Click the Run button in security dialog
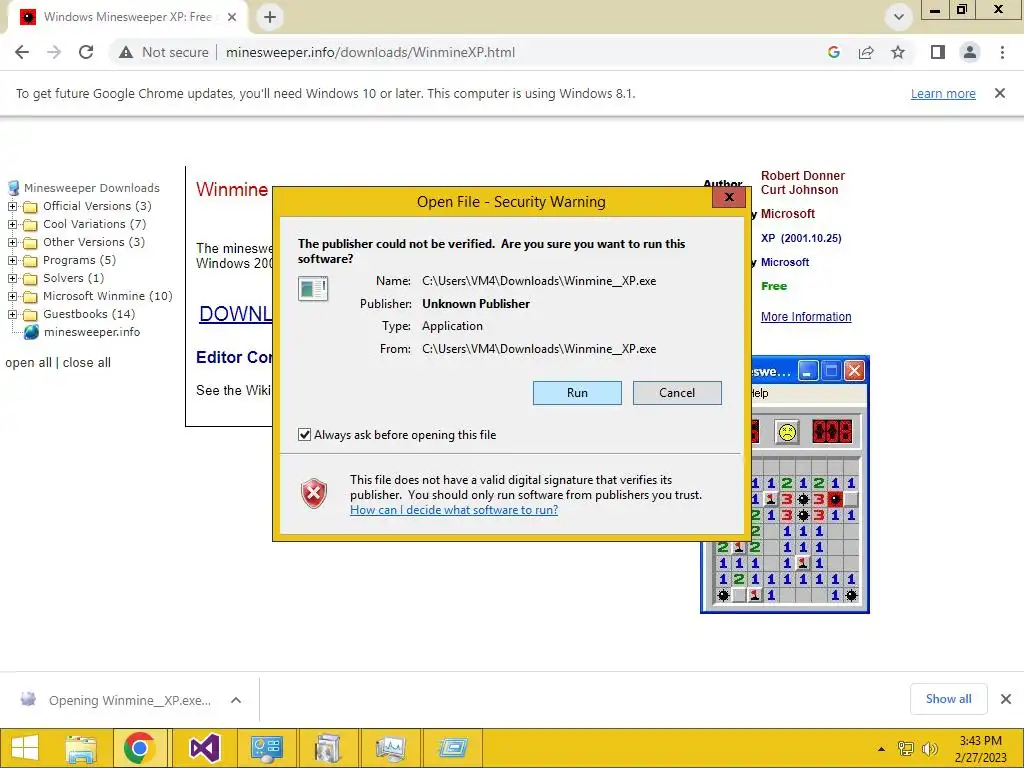1024x768 pixels. click(x=577, y=392)
